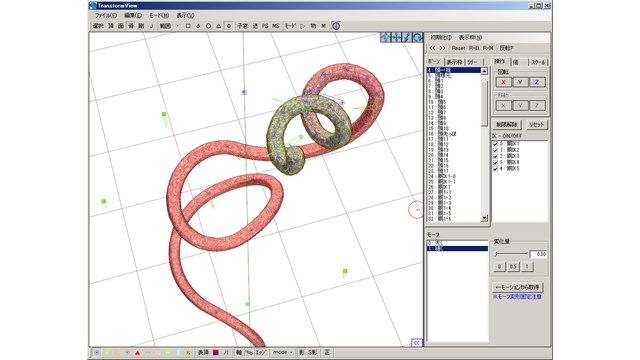Click the viewport diagonal zoom arrow icon
This screenshot has width=640, height=360.
[x=407, y=38]
